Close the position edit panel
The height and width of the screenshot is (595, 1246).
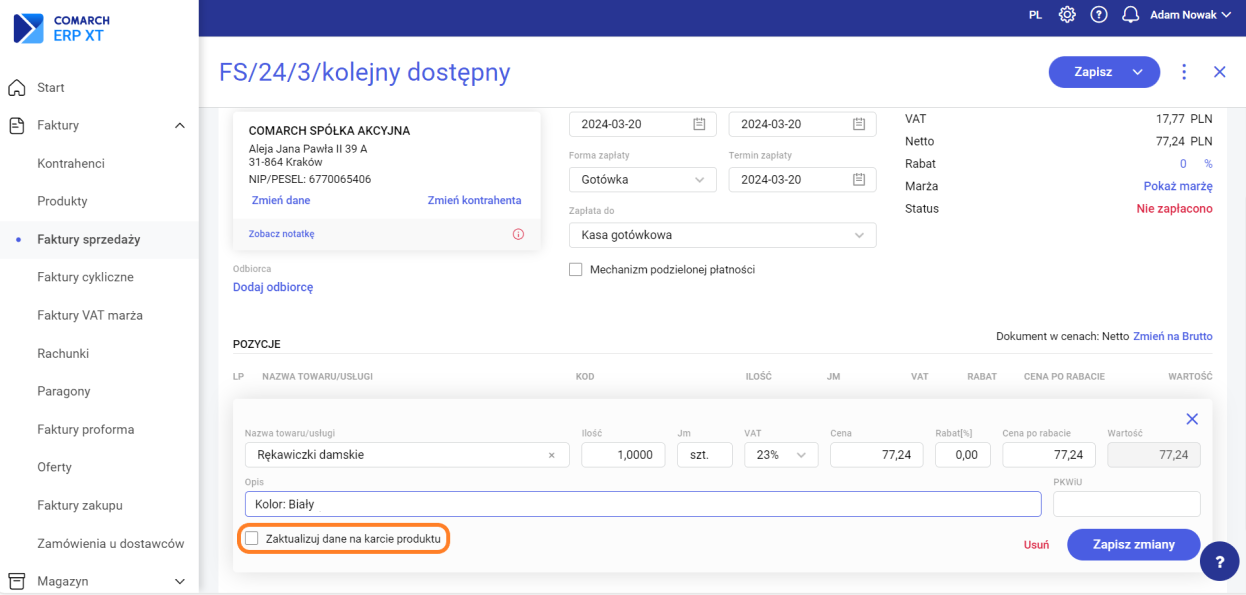1192,419
